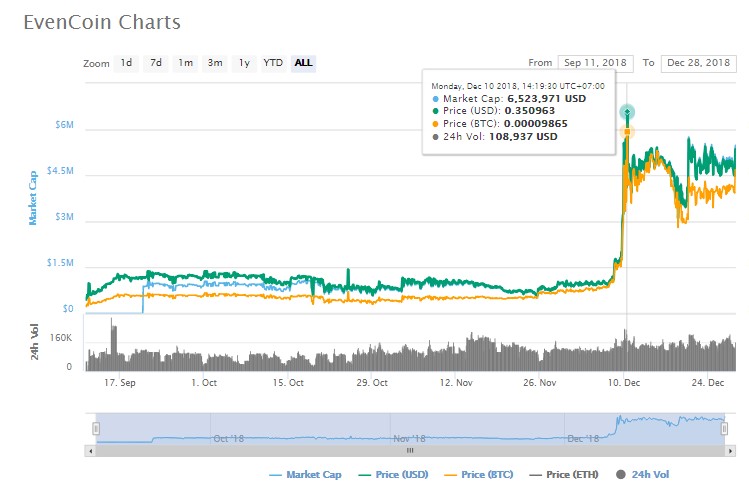This screenshot has width=749, height=496.
Task: Click the 24. Dec date label
Action: (x=708, y=383)
